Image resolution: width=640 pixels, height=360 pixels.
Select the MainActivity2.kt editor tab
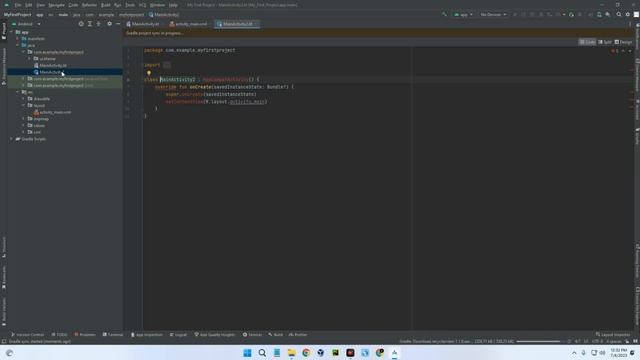237,24
